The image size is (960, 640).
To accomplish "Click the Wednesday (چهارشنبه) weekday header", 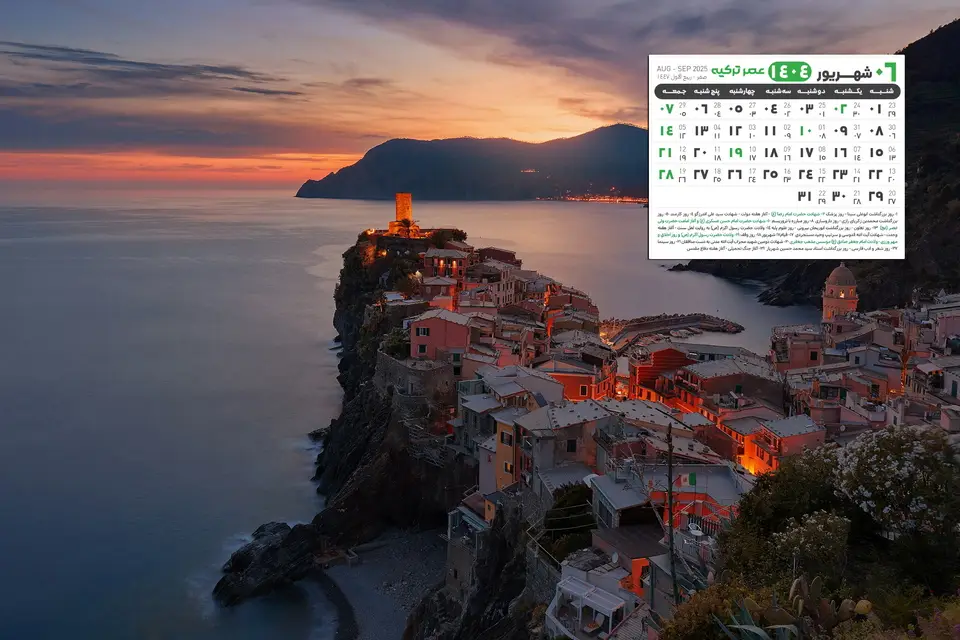I will (742, 91).
